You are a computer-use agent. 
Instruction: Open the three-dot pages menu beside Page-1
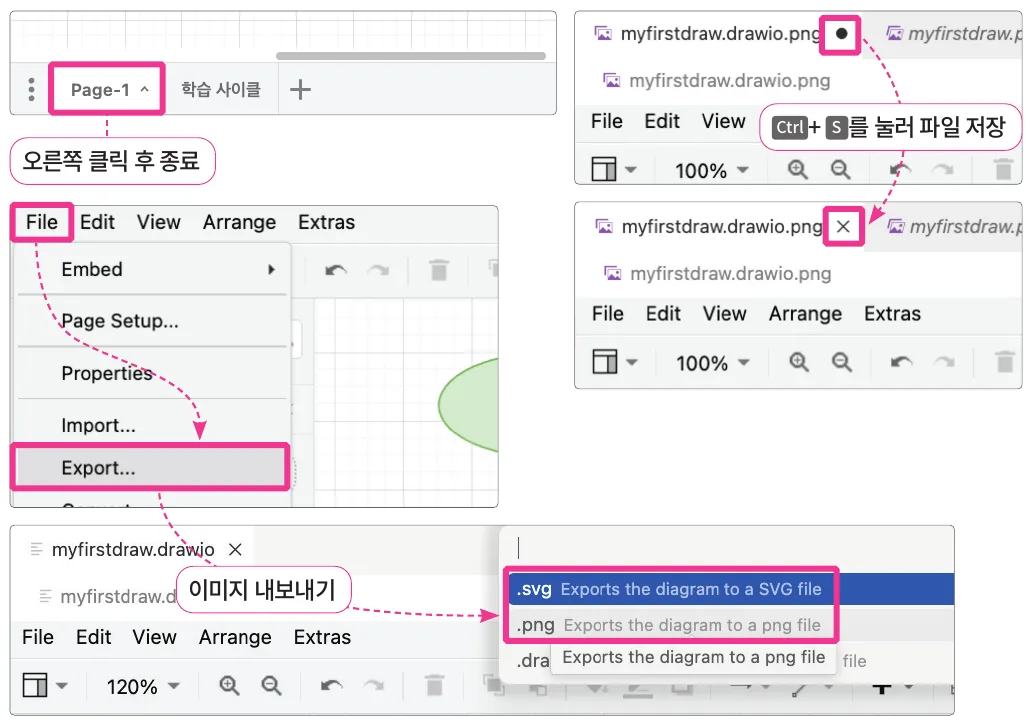coord(31,90)
